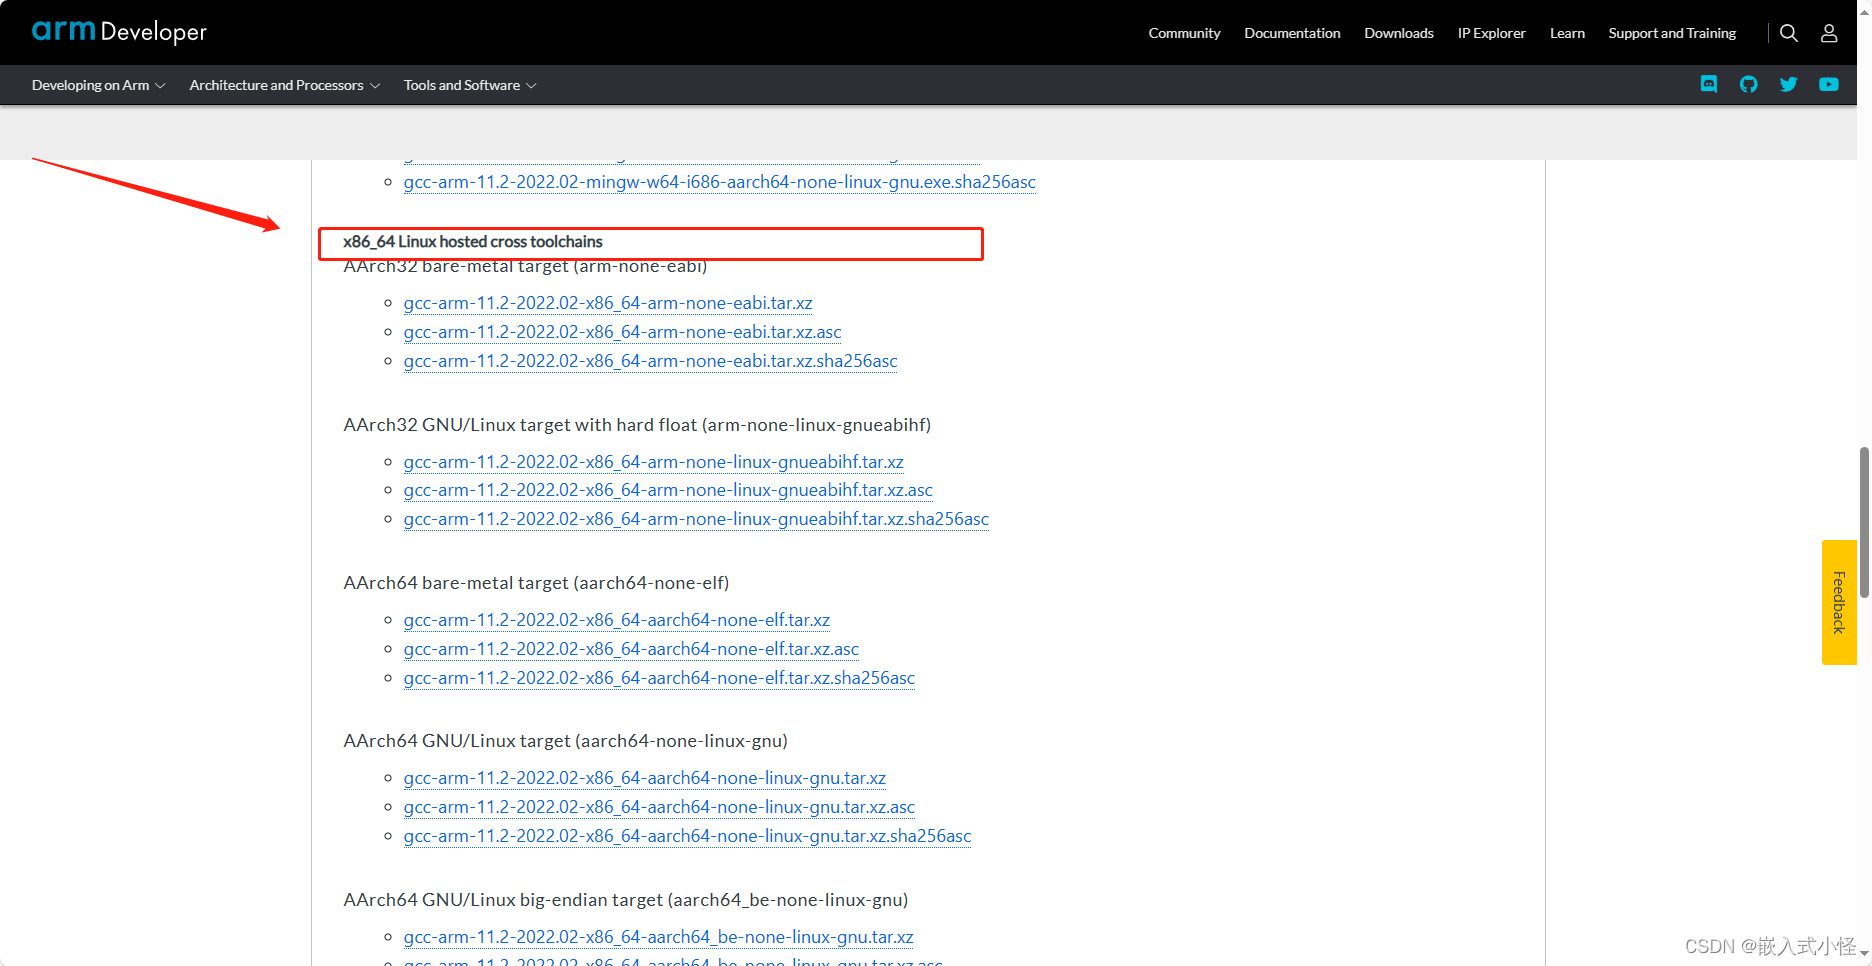Image resolution: width=1872 pixels, height=966 pixels.
Task: Open the YouTube icon link
Action: (x=1829, y=84)
